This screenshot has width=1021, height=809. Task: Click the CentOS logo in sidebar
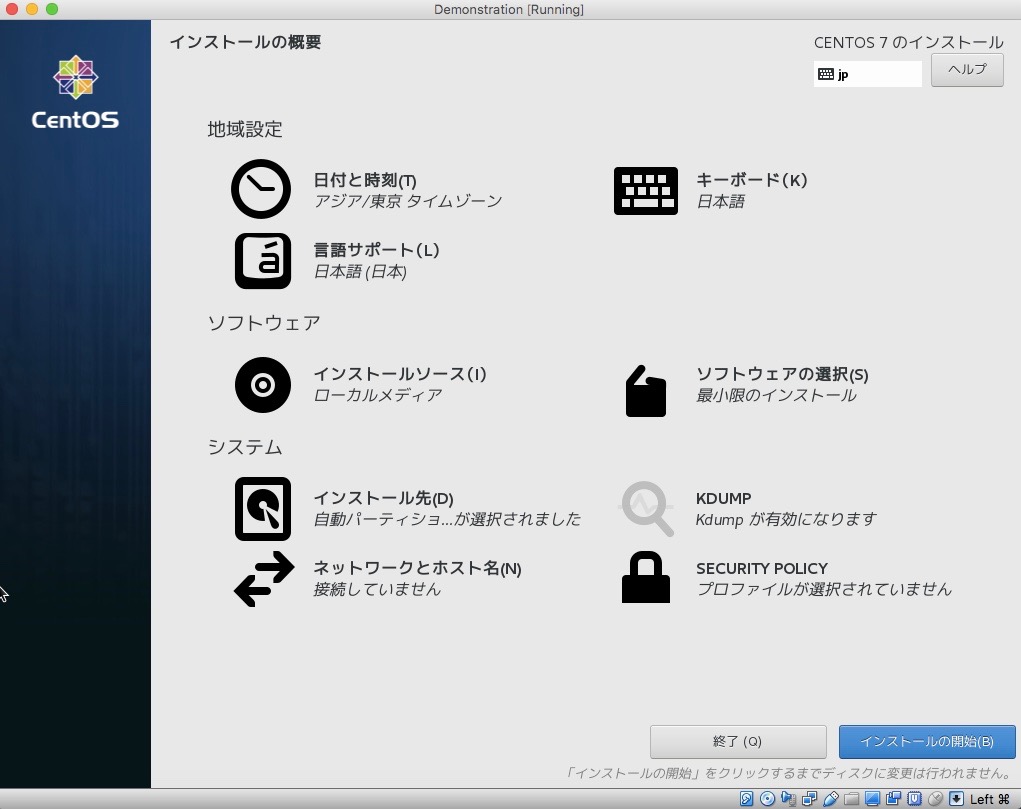point(76,92)
